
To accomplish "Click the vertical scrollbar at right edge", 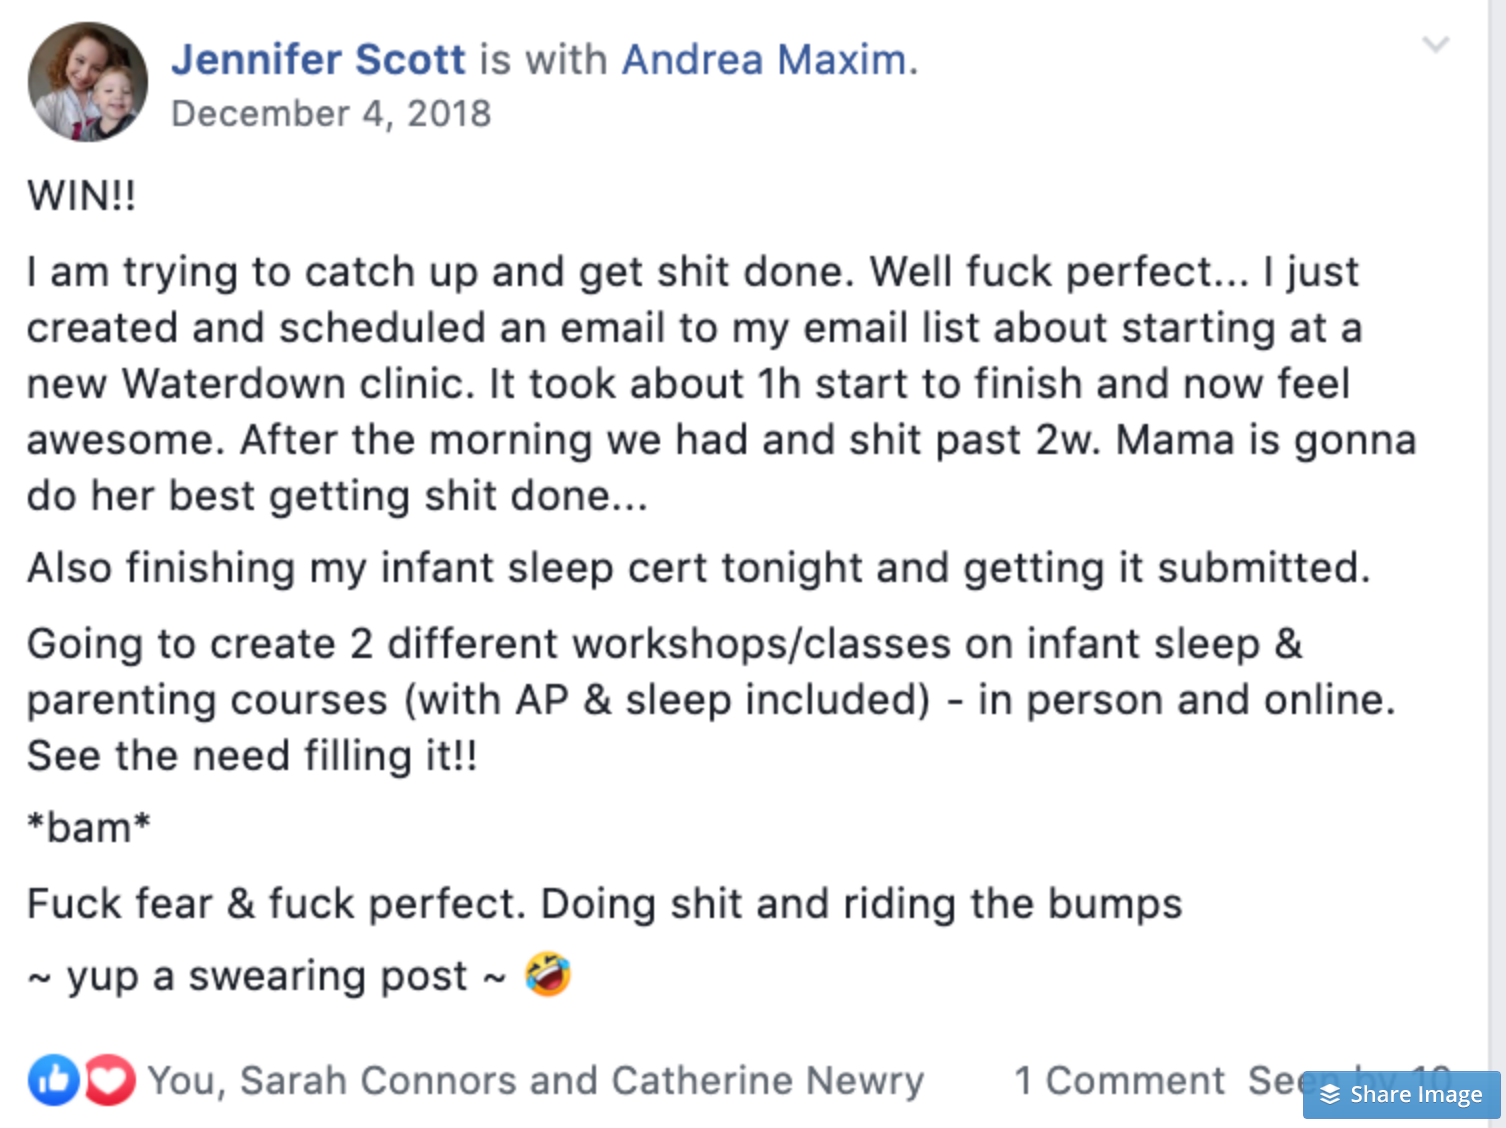I will pyautogui.click(x=1497, y=500).
